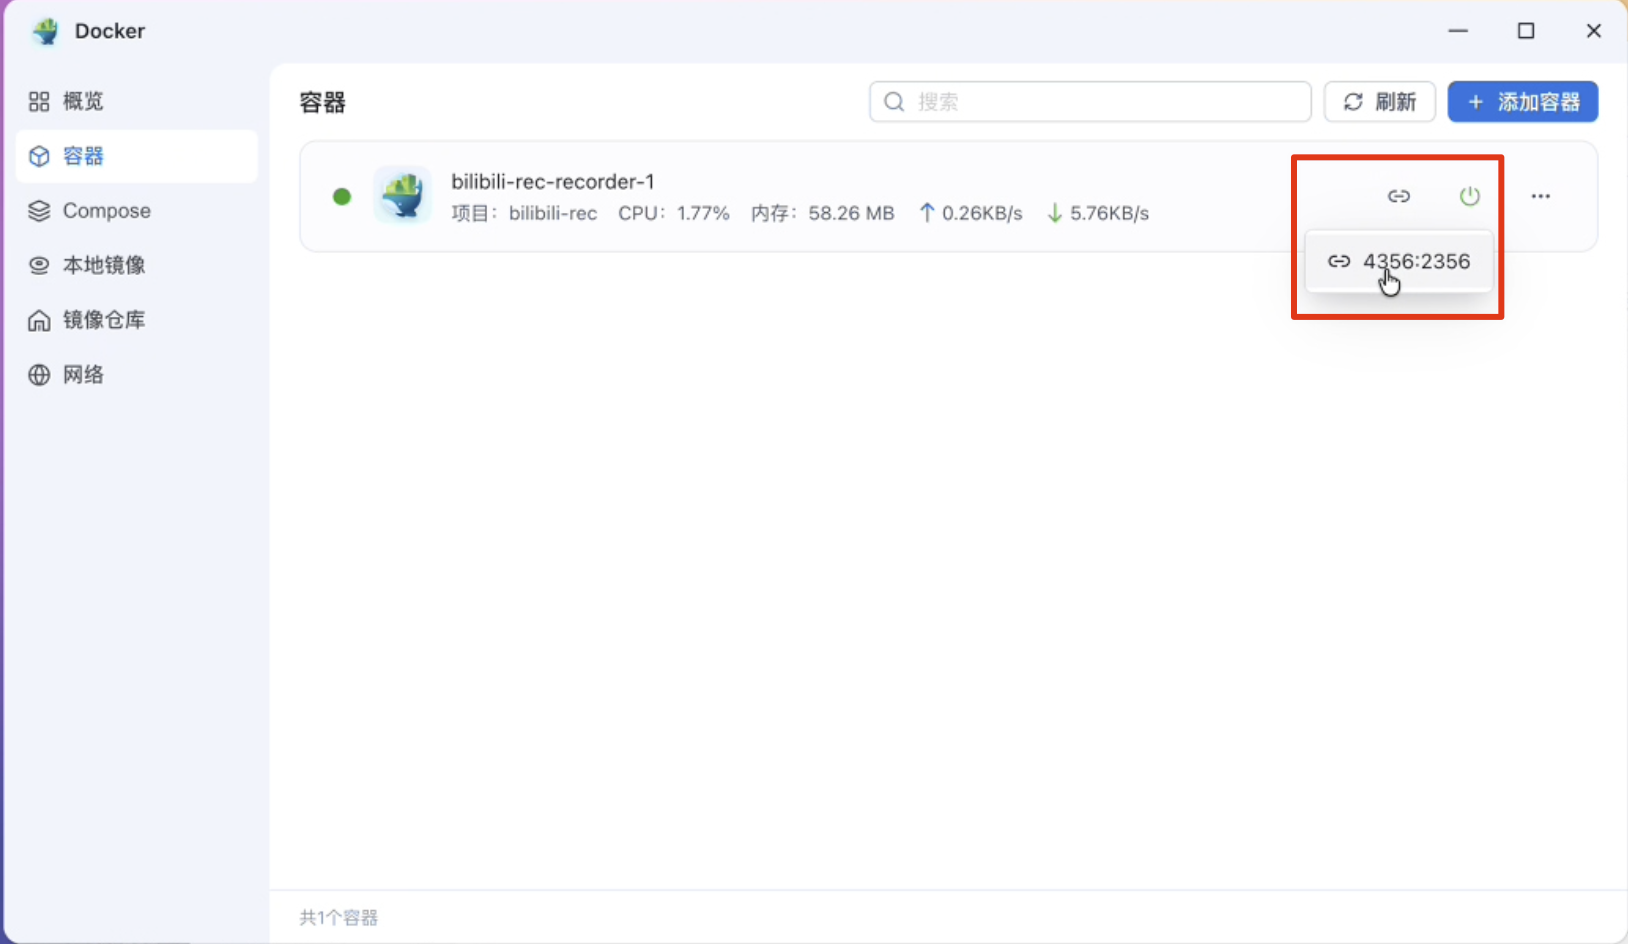
Task: Click the green running status dot
Action: click(342, 196)
